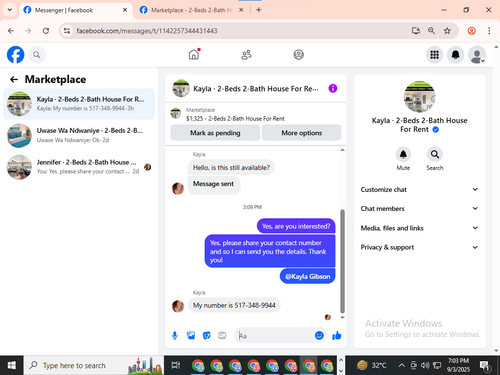Choose a sticker icon
The image size is (500, 375).
point(207,336)
